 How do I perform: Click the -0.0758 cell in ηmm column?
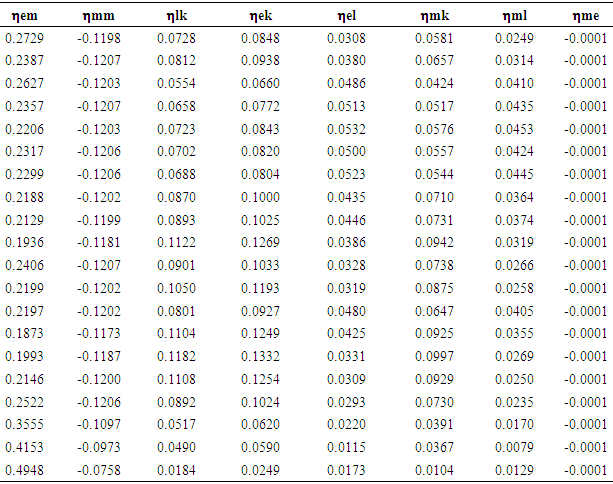(101, 470)
